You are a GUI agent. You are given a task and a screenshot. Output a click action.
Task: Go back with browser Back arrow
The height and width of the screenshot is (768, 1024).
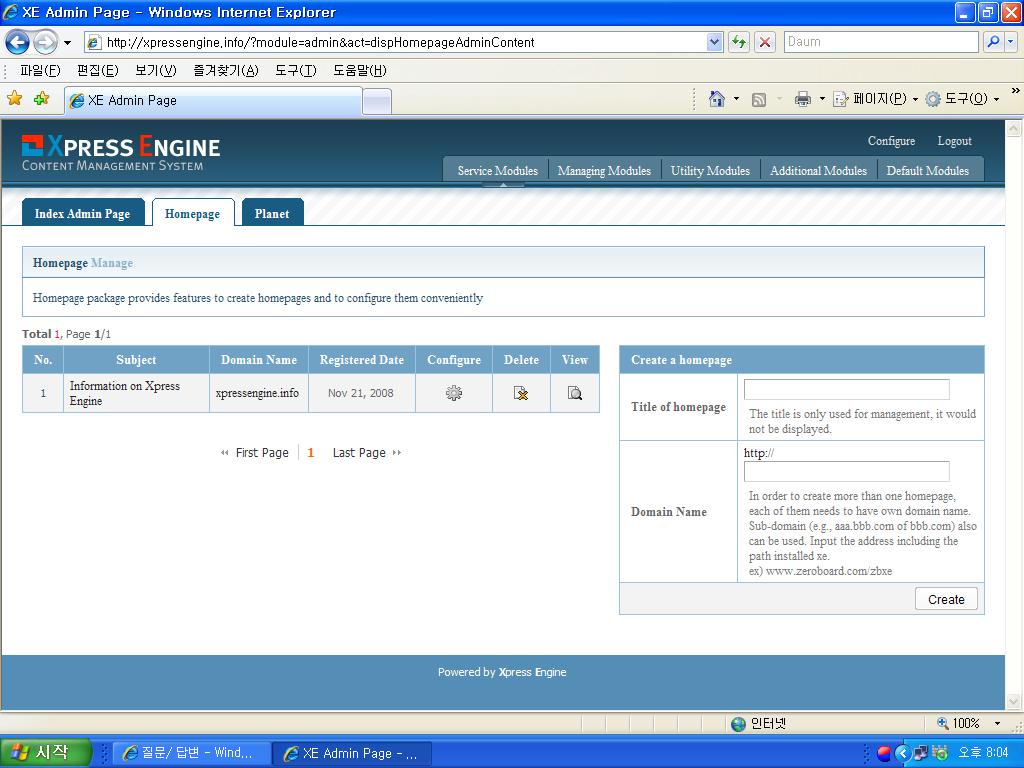click(x=18, y=42)
